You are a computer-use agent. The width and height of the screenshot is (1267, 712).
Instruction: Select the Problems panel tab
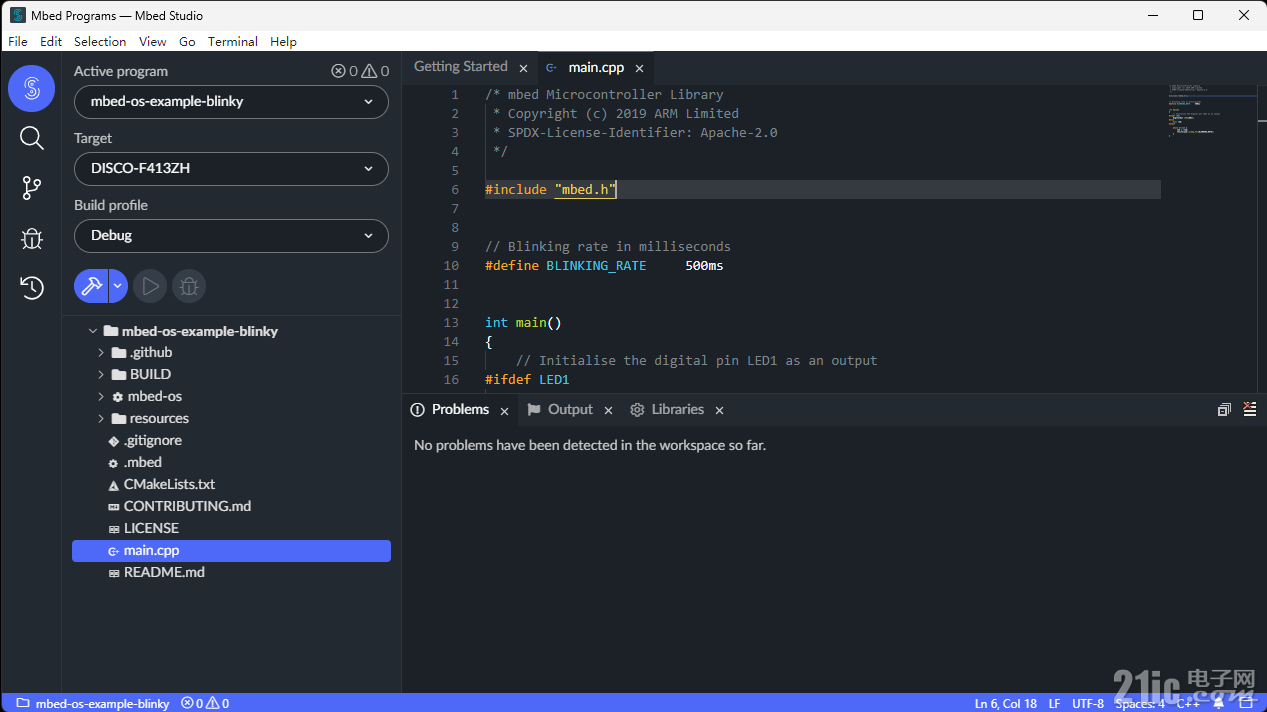[x=460, y=410]
